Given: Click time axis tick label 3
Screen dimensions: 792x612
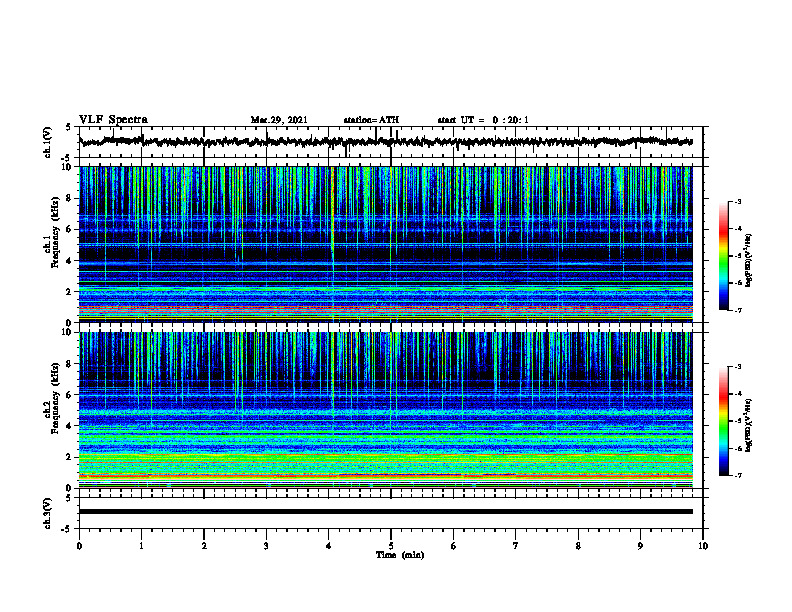Looking at the screenshot, I should pyautogui.click(x=266, y=546).
